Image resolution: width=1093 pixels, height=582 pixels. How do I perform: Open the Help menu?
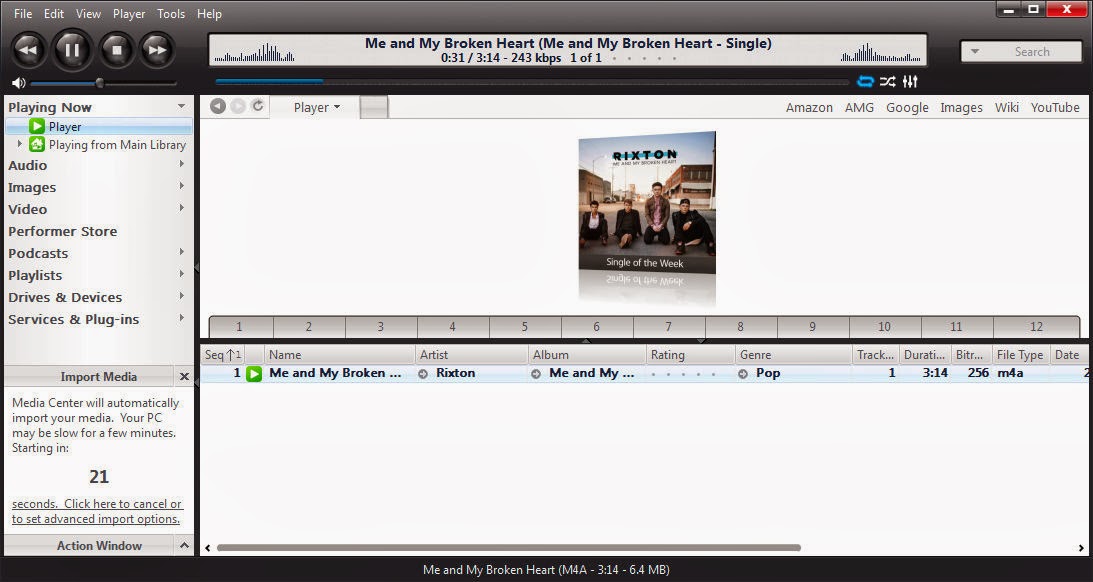coord(209,13)
